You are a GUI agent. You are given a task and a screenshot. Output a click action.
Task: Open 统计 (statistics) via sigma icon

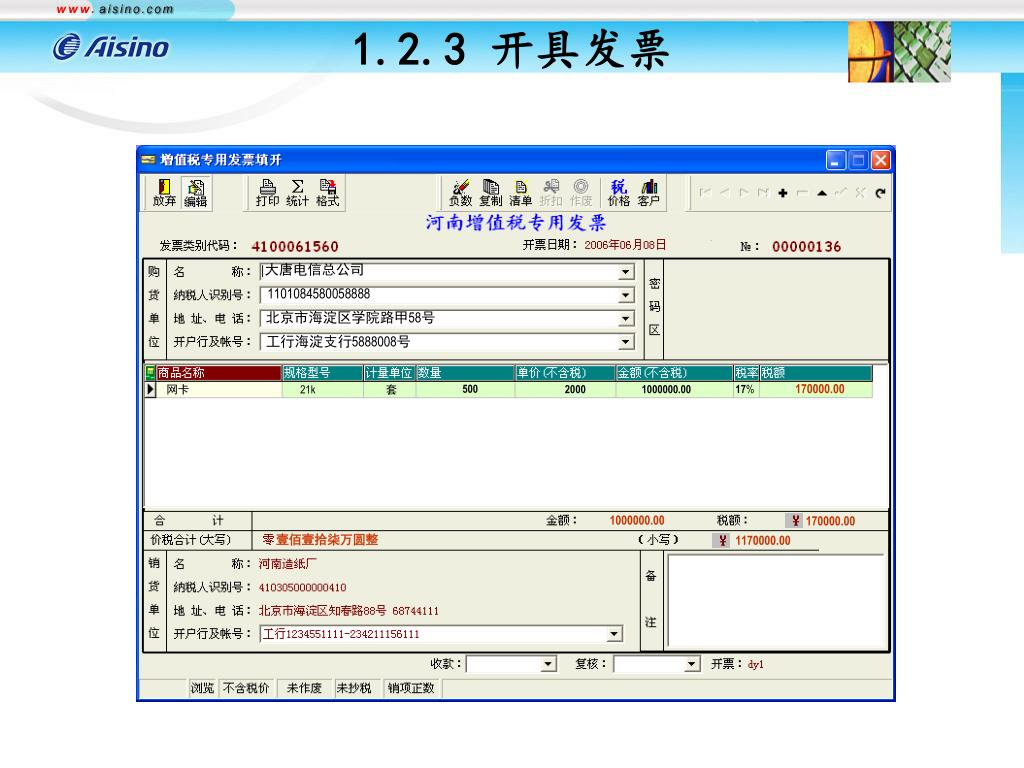click(x=297, y=193)
